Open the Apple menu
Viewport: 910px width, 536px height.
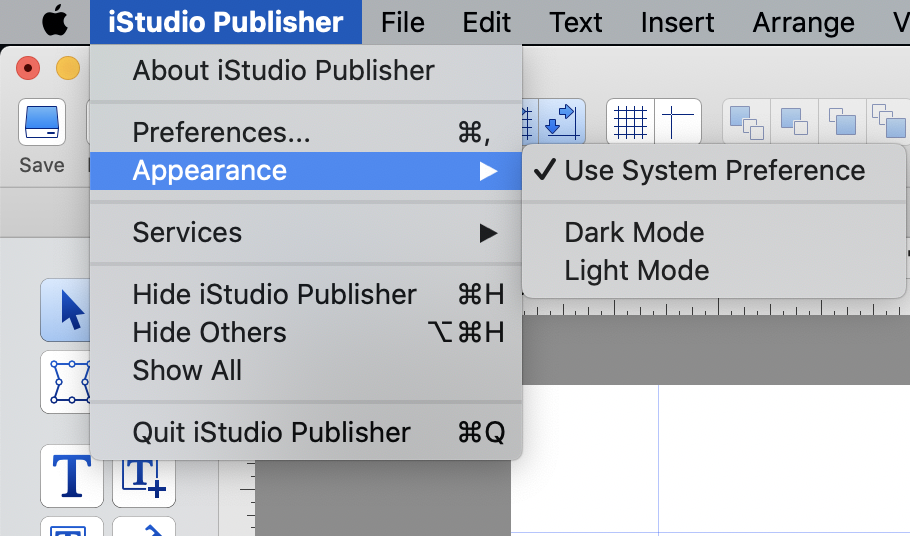click(55, 21)
